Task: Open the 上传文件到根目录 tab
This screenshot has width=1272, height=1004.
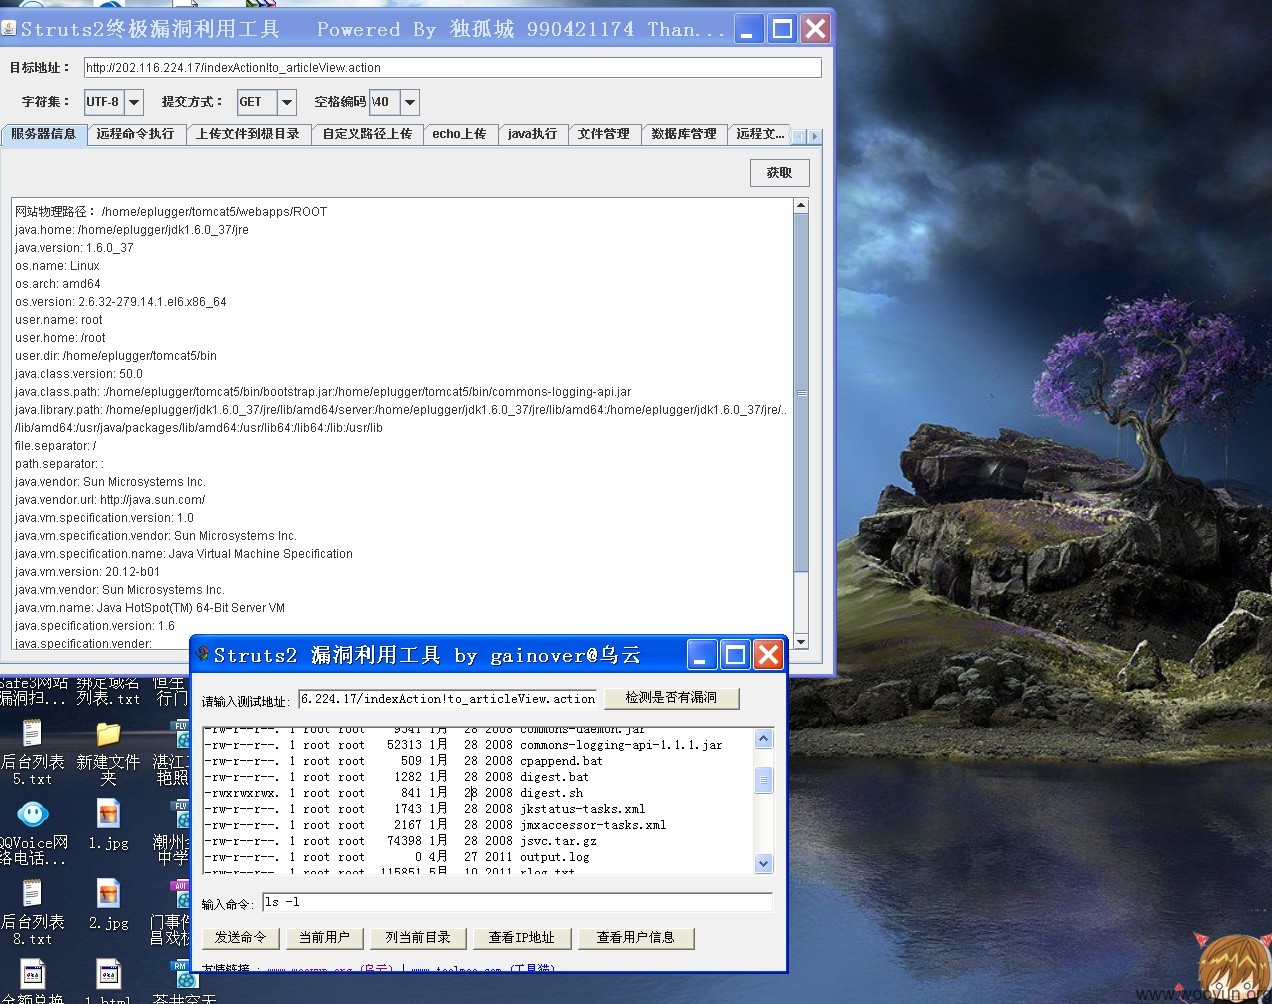Action: pyautogui.click(x=248, y=134)
